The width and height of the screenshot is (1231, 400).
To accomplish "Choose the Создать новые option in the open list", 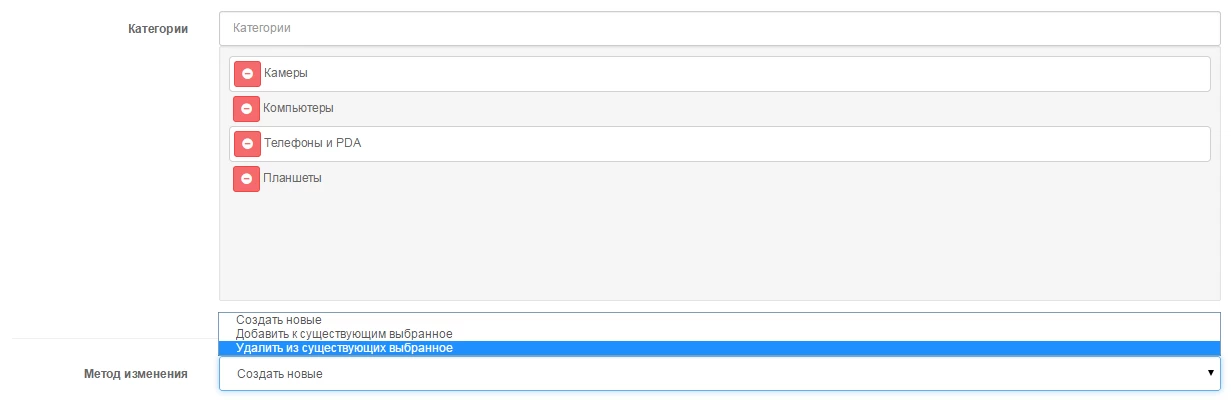I will [x=280, y=320].
